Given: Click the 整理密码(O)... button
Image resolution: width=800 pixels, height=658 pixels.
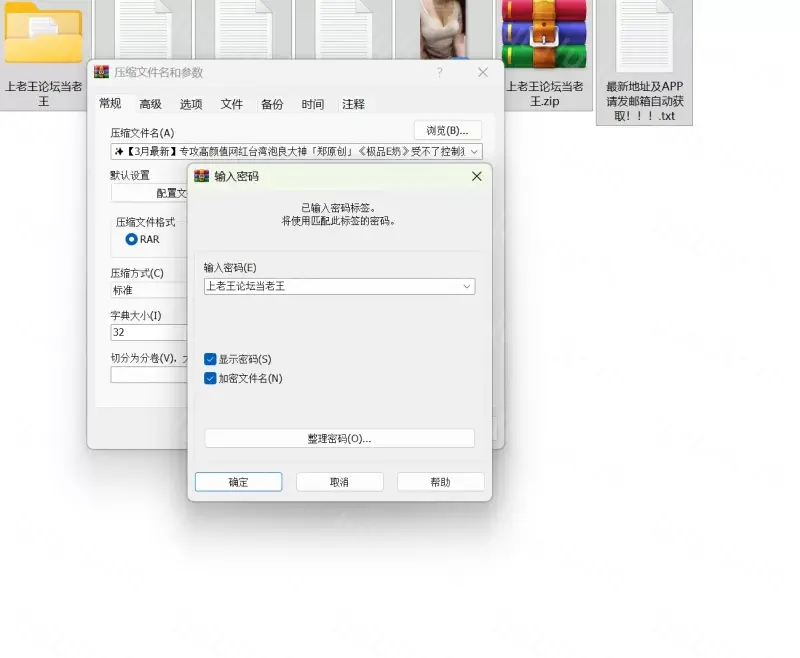Looking at the screenshot, I should pos(339,438).
